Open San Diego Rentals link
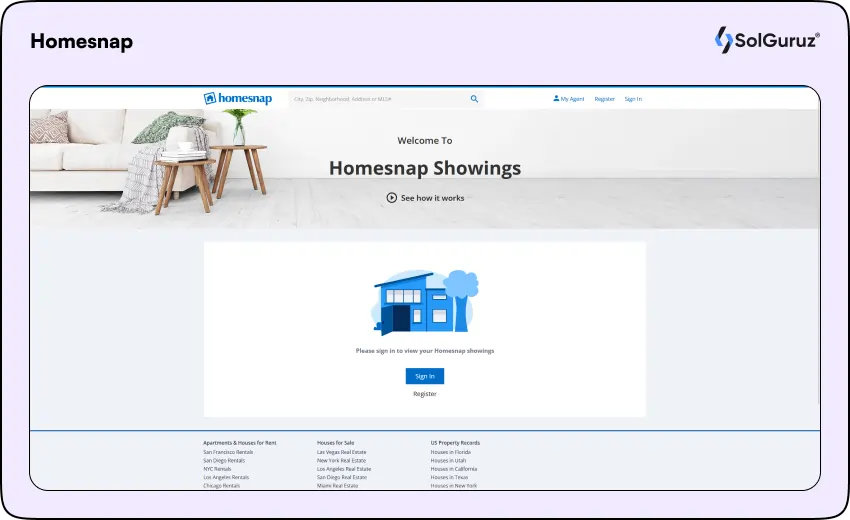Screen dimensions: 850x520 click(x=224, y=460)
